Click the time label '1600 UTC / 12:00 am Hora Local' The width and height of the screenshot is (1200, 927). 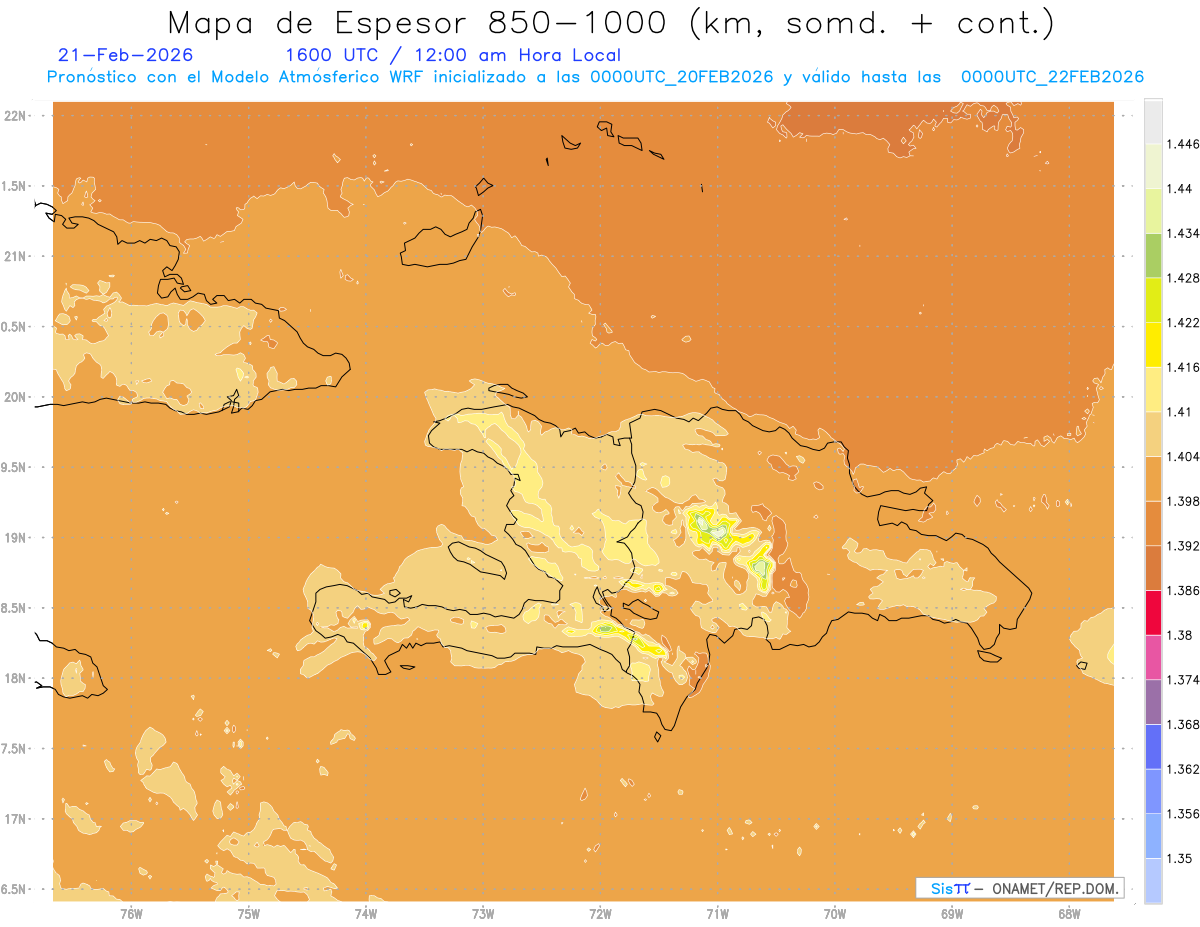[x=453, y=55]
